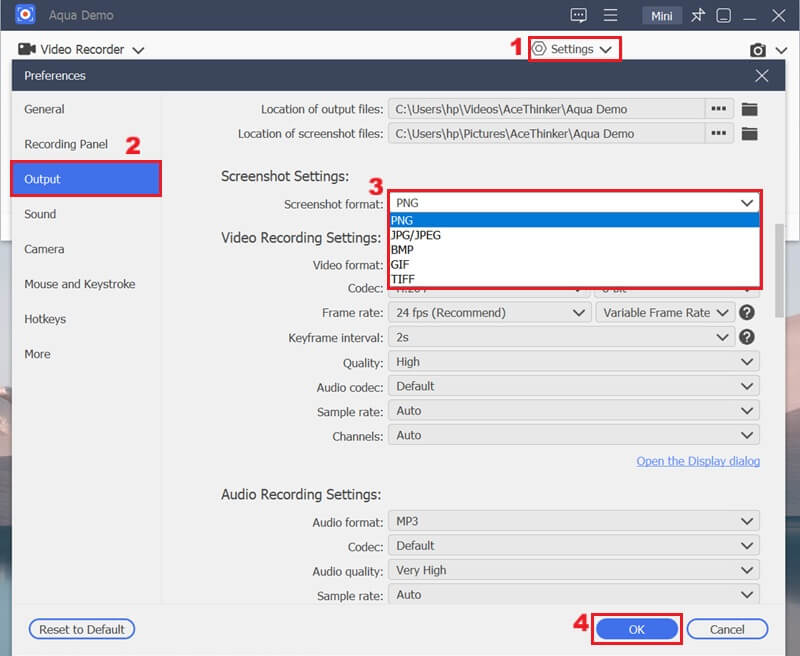
Task: Expand the Settings dropdown
Action: point(572,49)
